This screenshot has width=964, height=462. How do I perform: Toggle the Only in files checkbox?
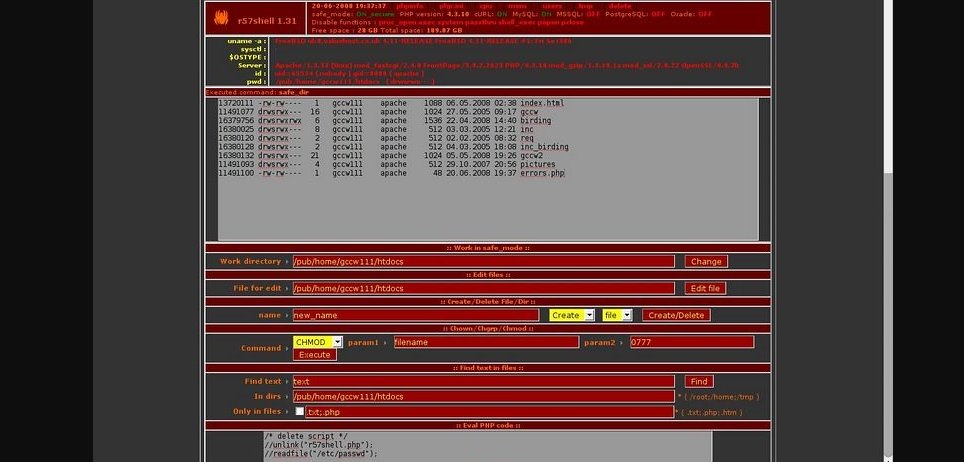pos(299,412)
